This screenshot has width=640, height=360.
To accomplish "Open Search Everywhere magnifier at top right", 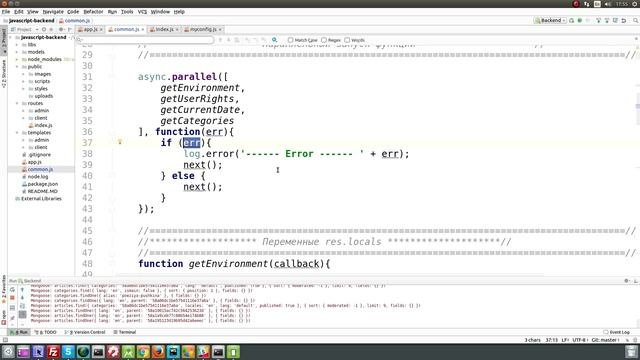I will point(636,20).
